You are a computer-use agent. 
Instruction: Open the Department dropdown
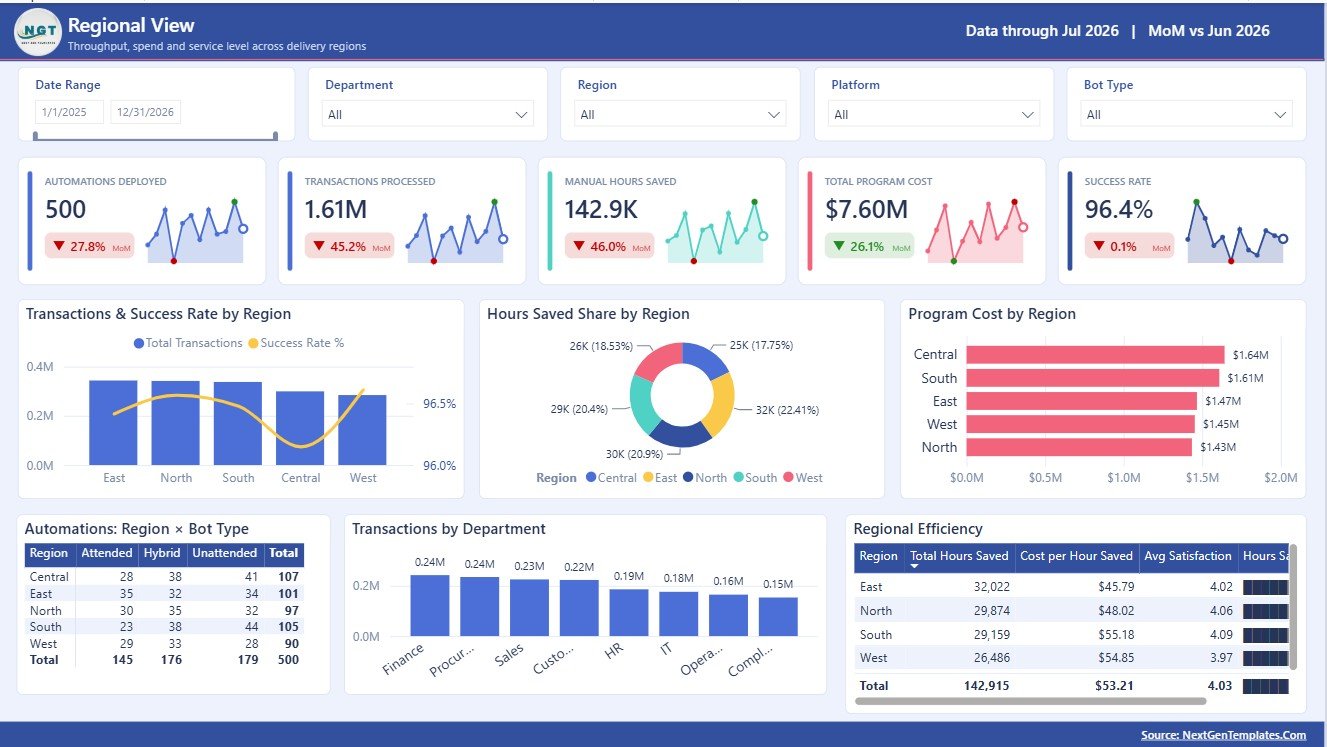(x=428, y=114)
